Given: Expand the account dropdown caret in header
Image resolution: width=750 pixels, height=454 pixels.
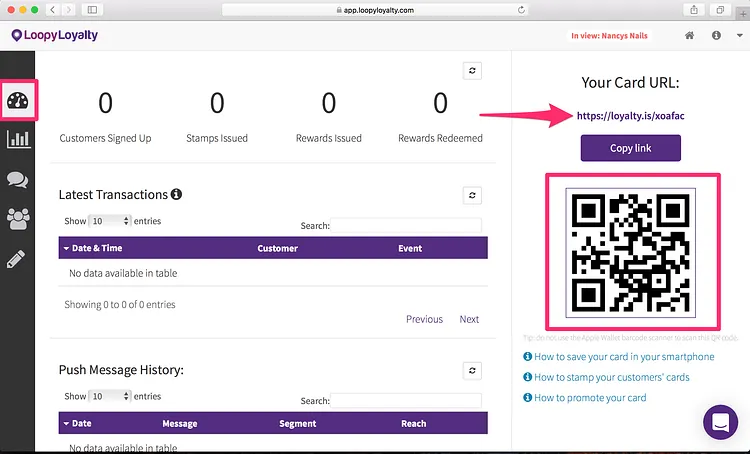Looking at the screenshot, I should 739,35.
